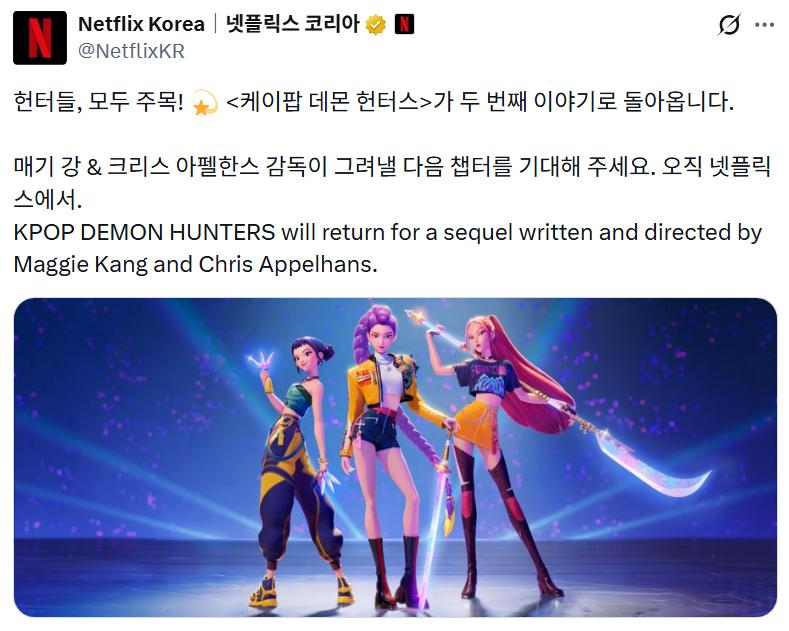This screenshot has width=789, height=631.
Task: Open the Netflix Korea profile avatar
Action: [x=40, y=38]
